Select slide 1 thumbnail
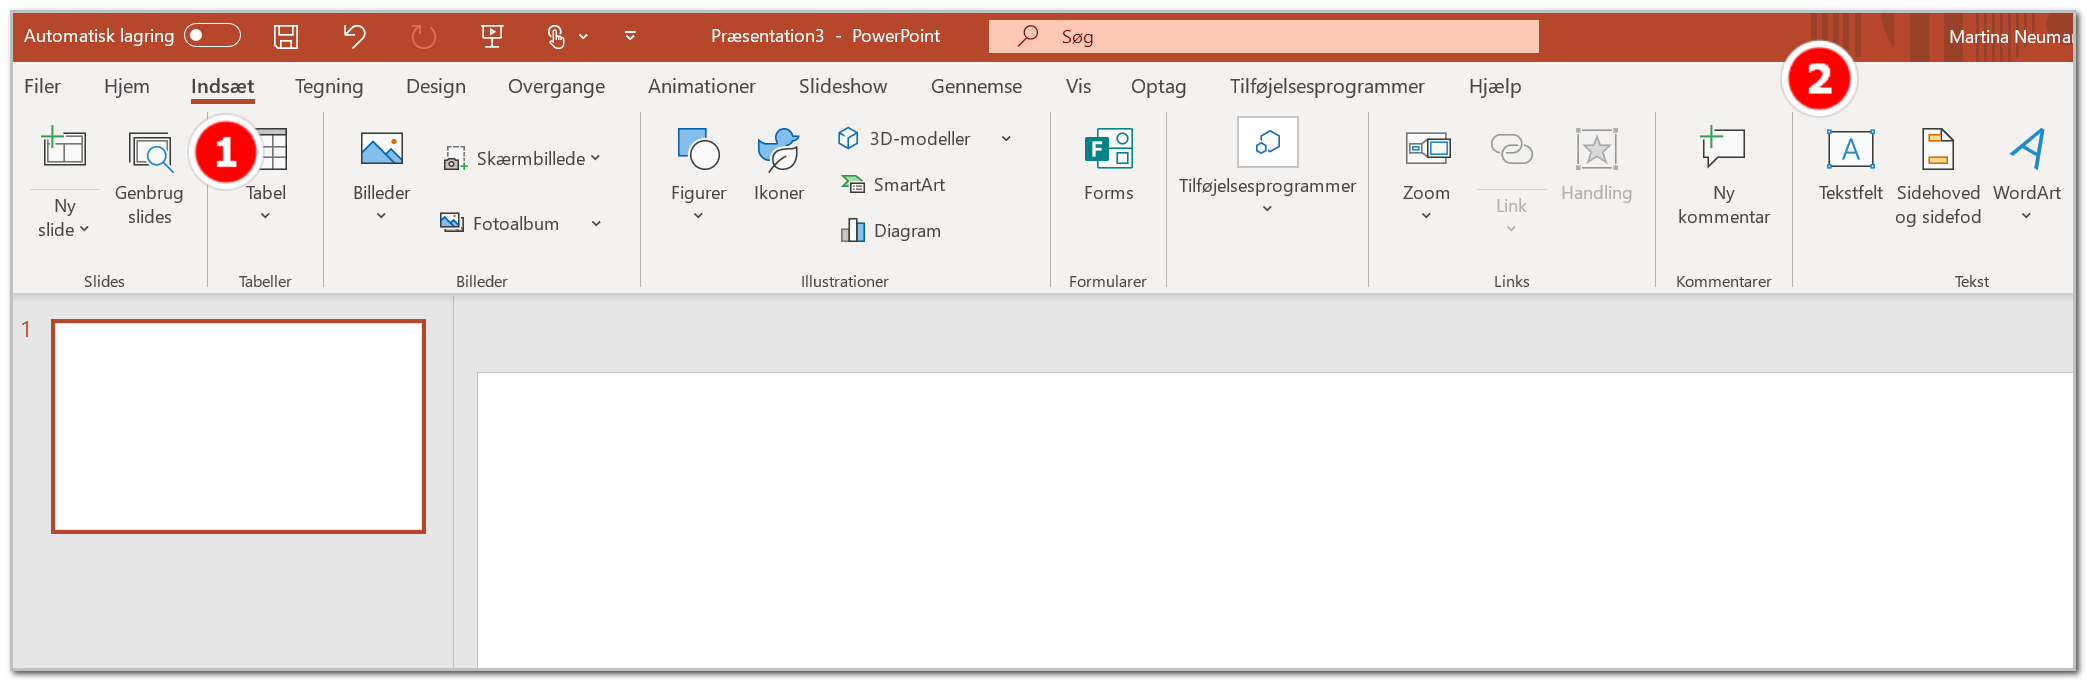 coord(239,426)
